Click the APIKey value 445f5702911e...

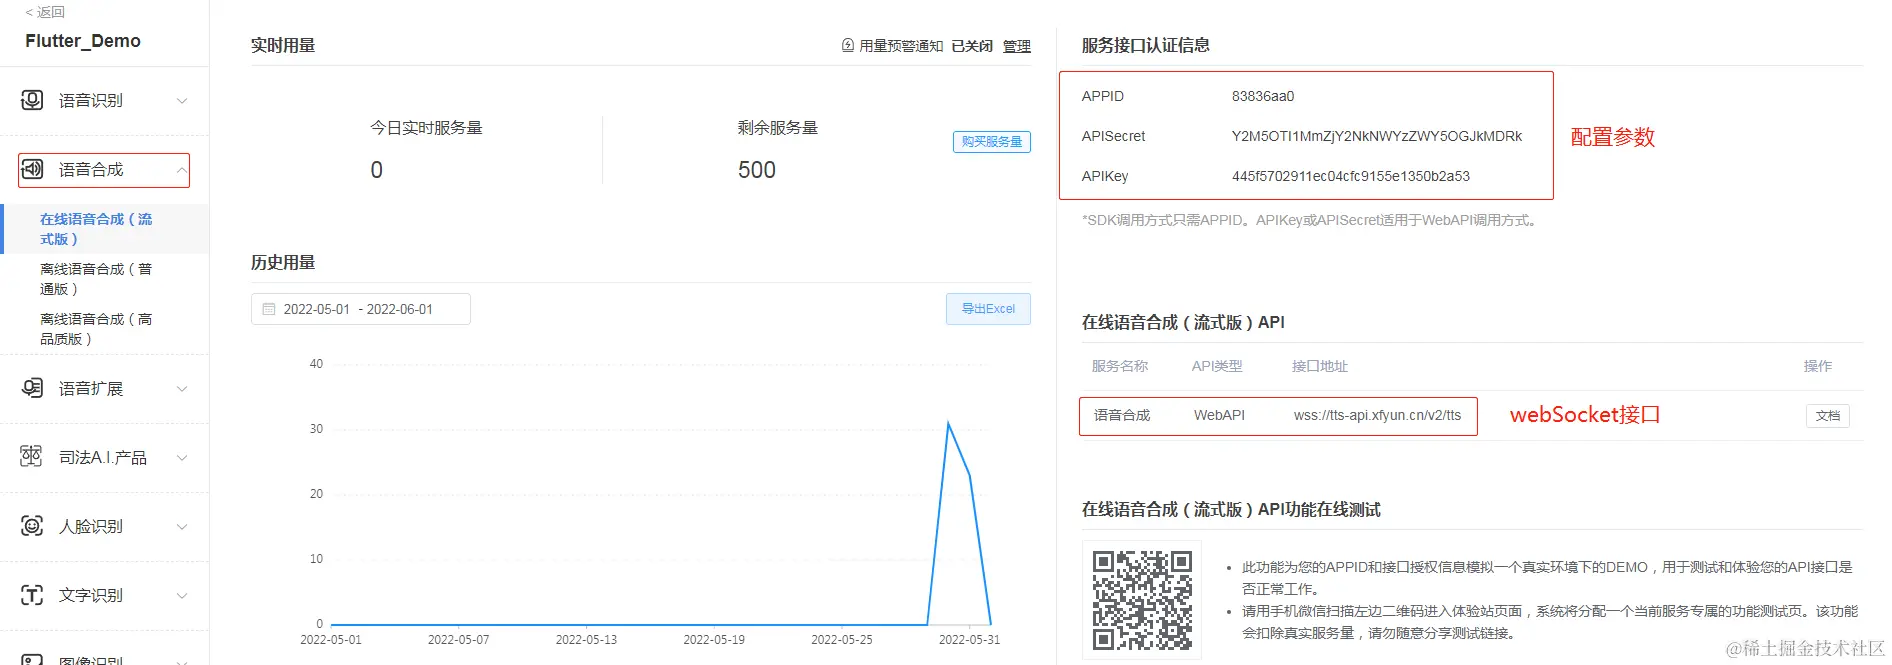pos(1351,176)
